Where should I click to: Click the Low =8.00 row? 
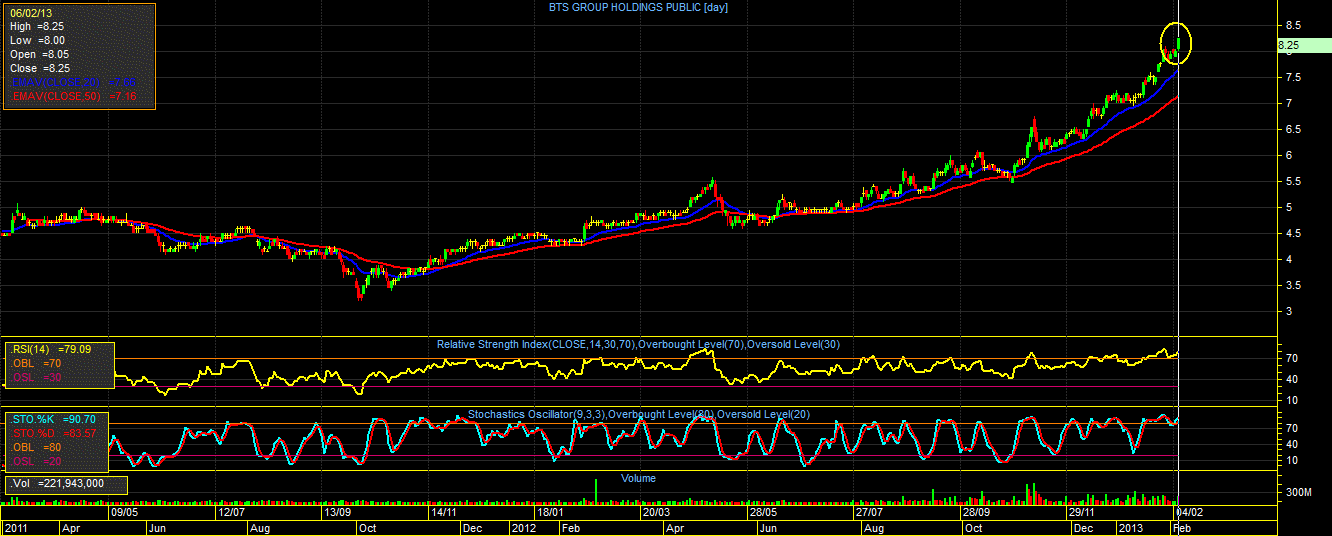(x=37, y=40)
